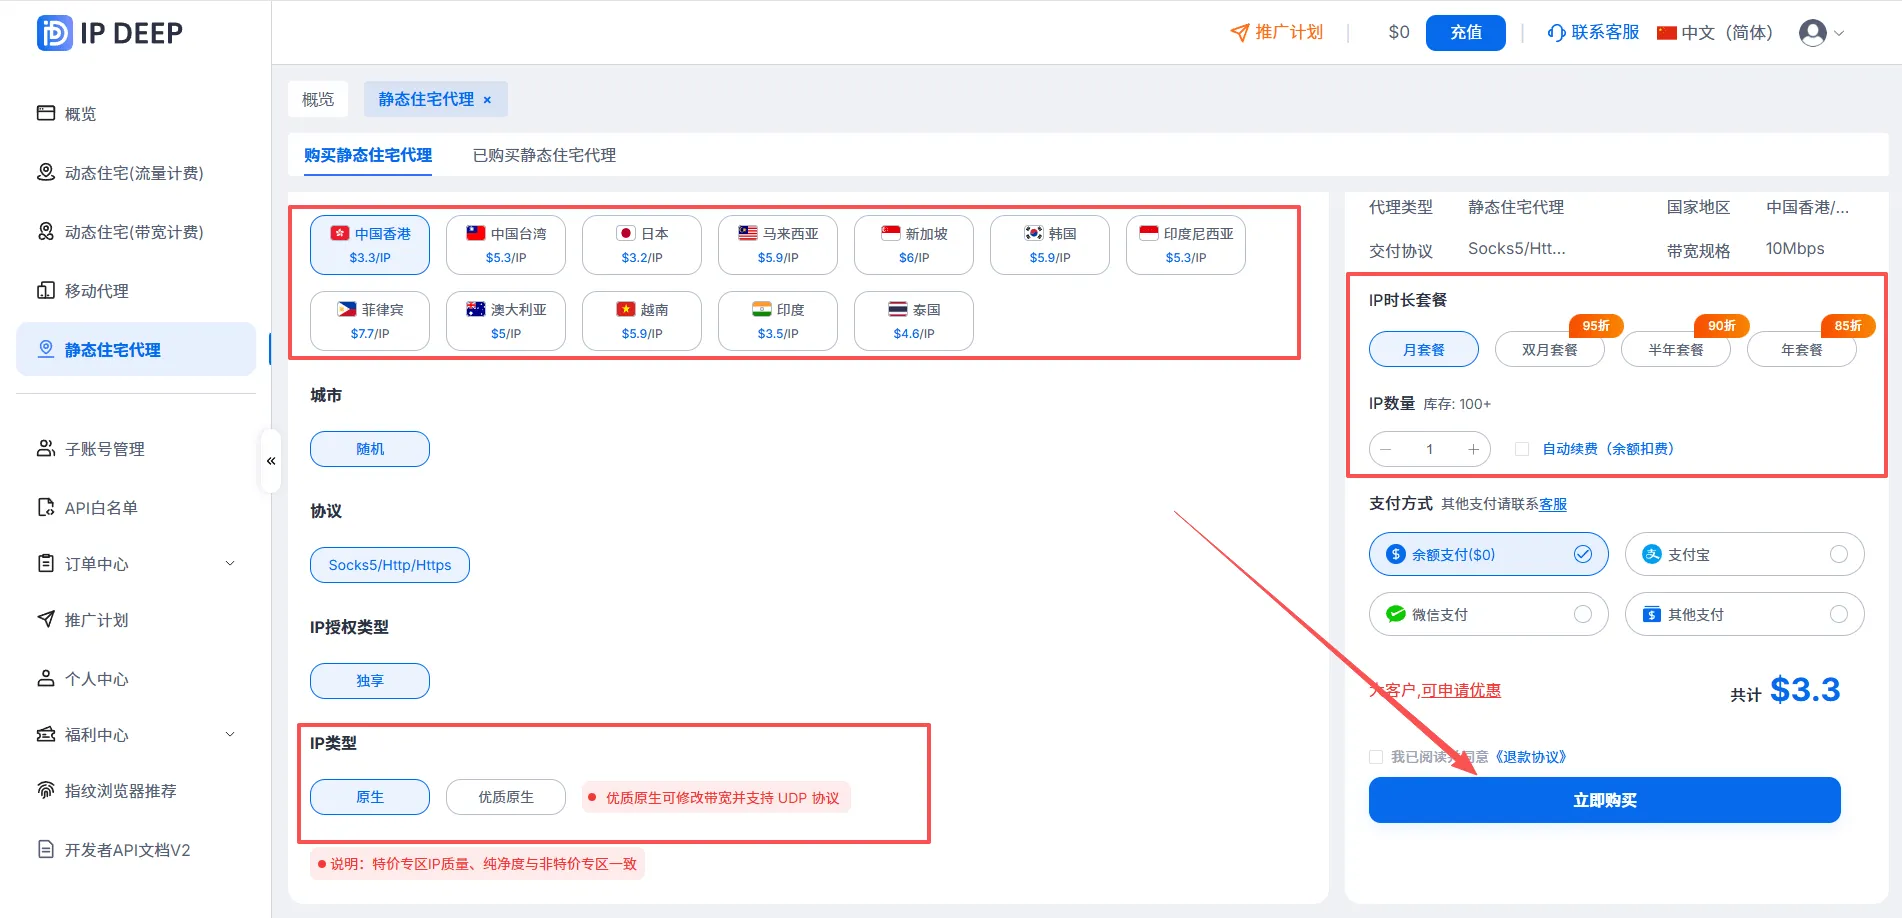Open the 《退款协议》 link
The image size is (1902, 918).
pos(1529,757)
